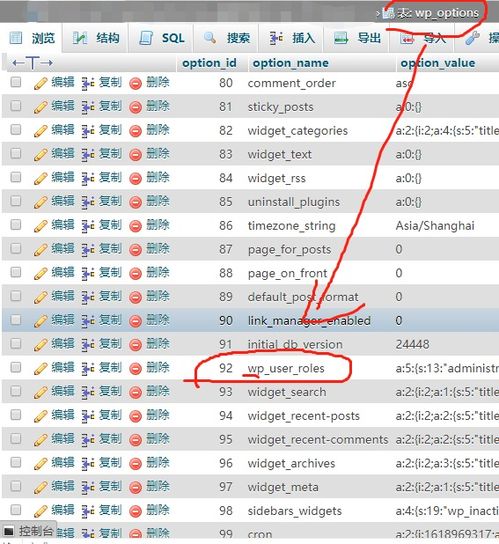Image resolution: width=499 pixels, height=544 pixels.
Task: Select the wp_user_roles option name cell
Action: (x=286, y=368)
